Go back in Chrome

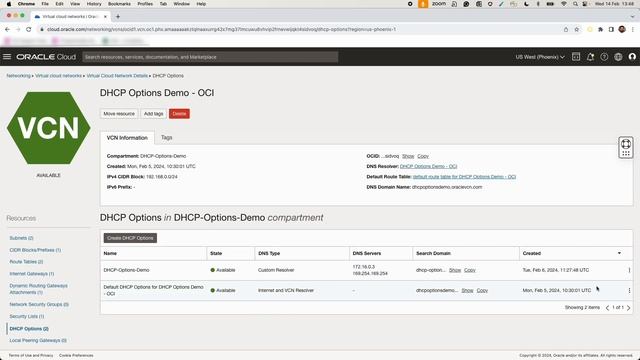coord(7,29)
